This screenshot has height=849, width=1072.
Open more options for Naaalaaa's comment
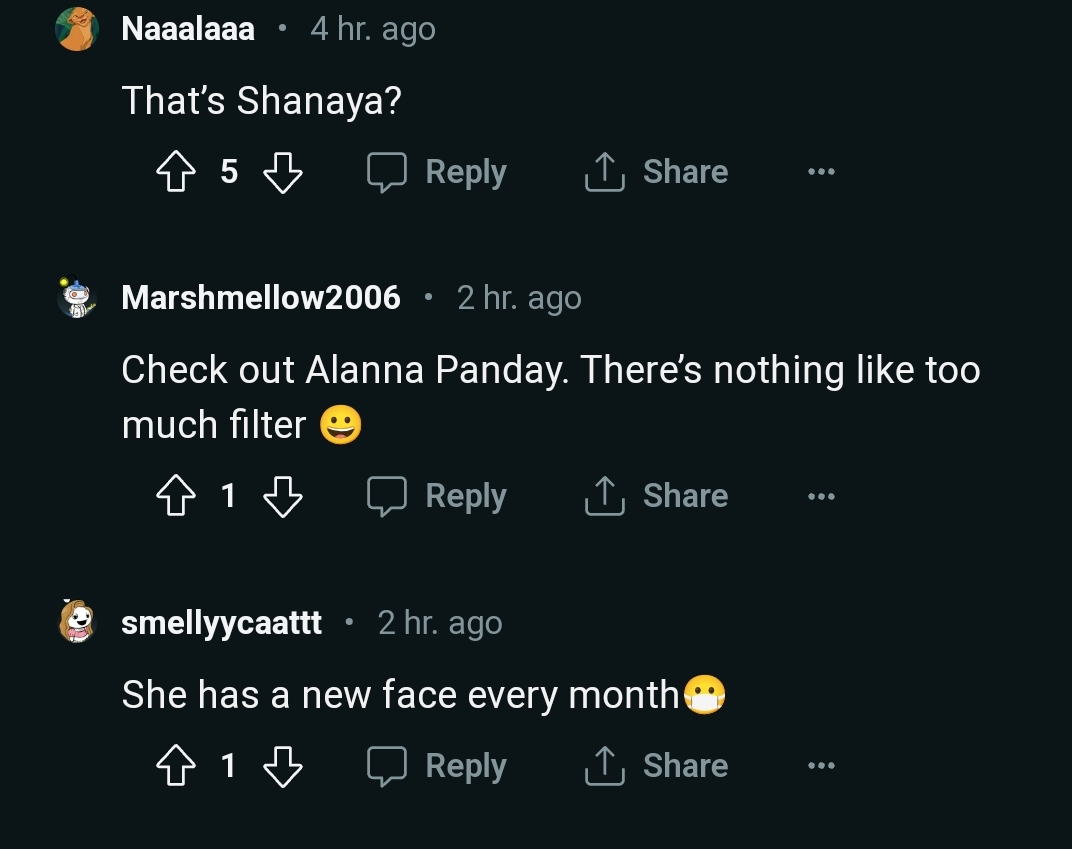820,173
